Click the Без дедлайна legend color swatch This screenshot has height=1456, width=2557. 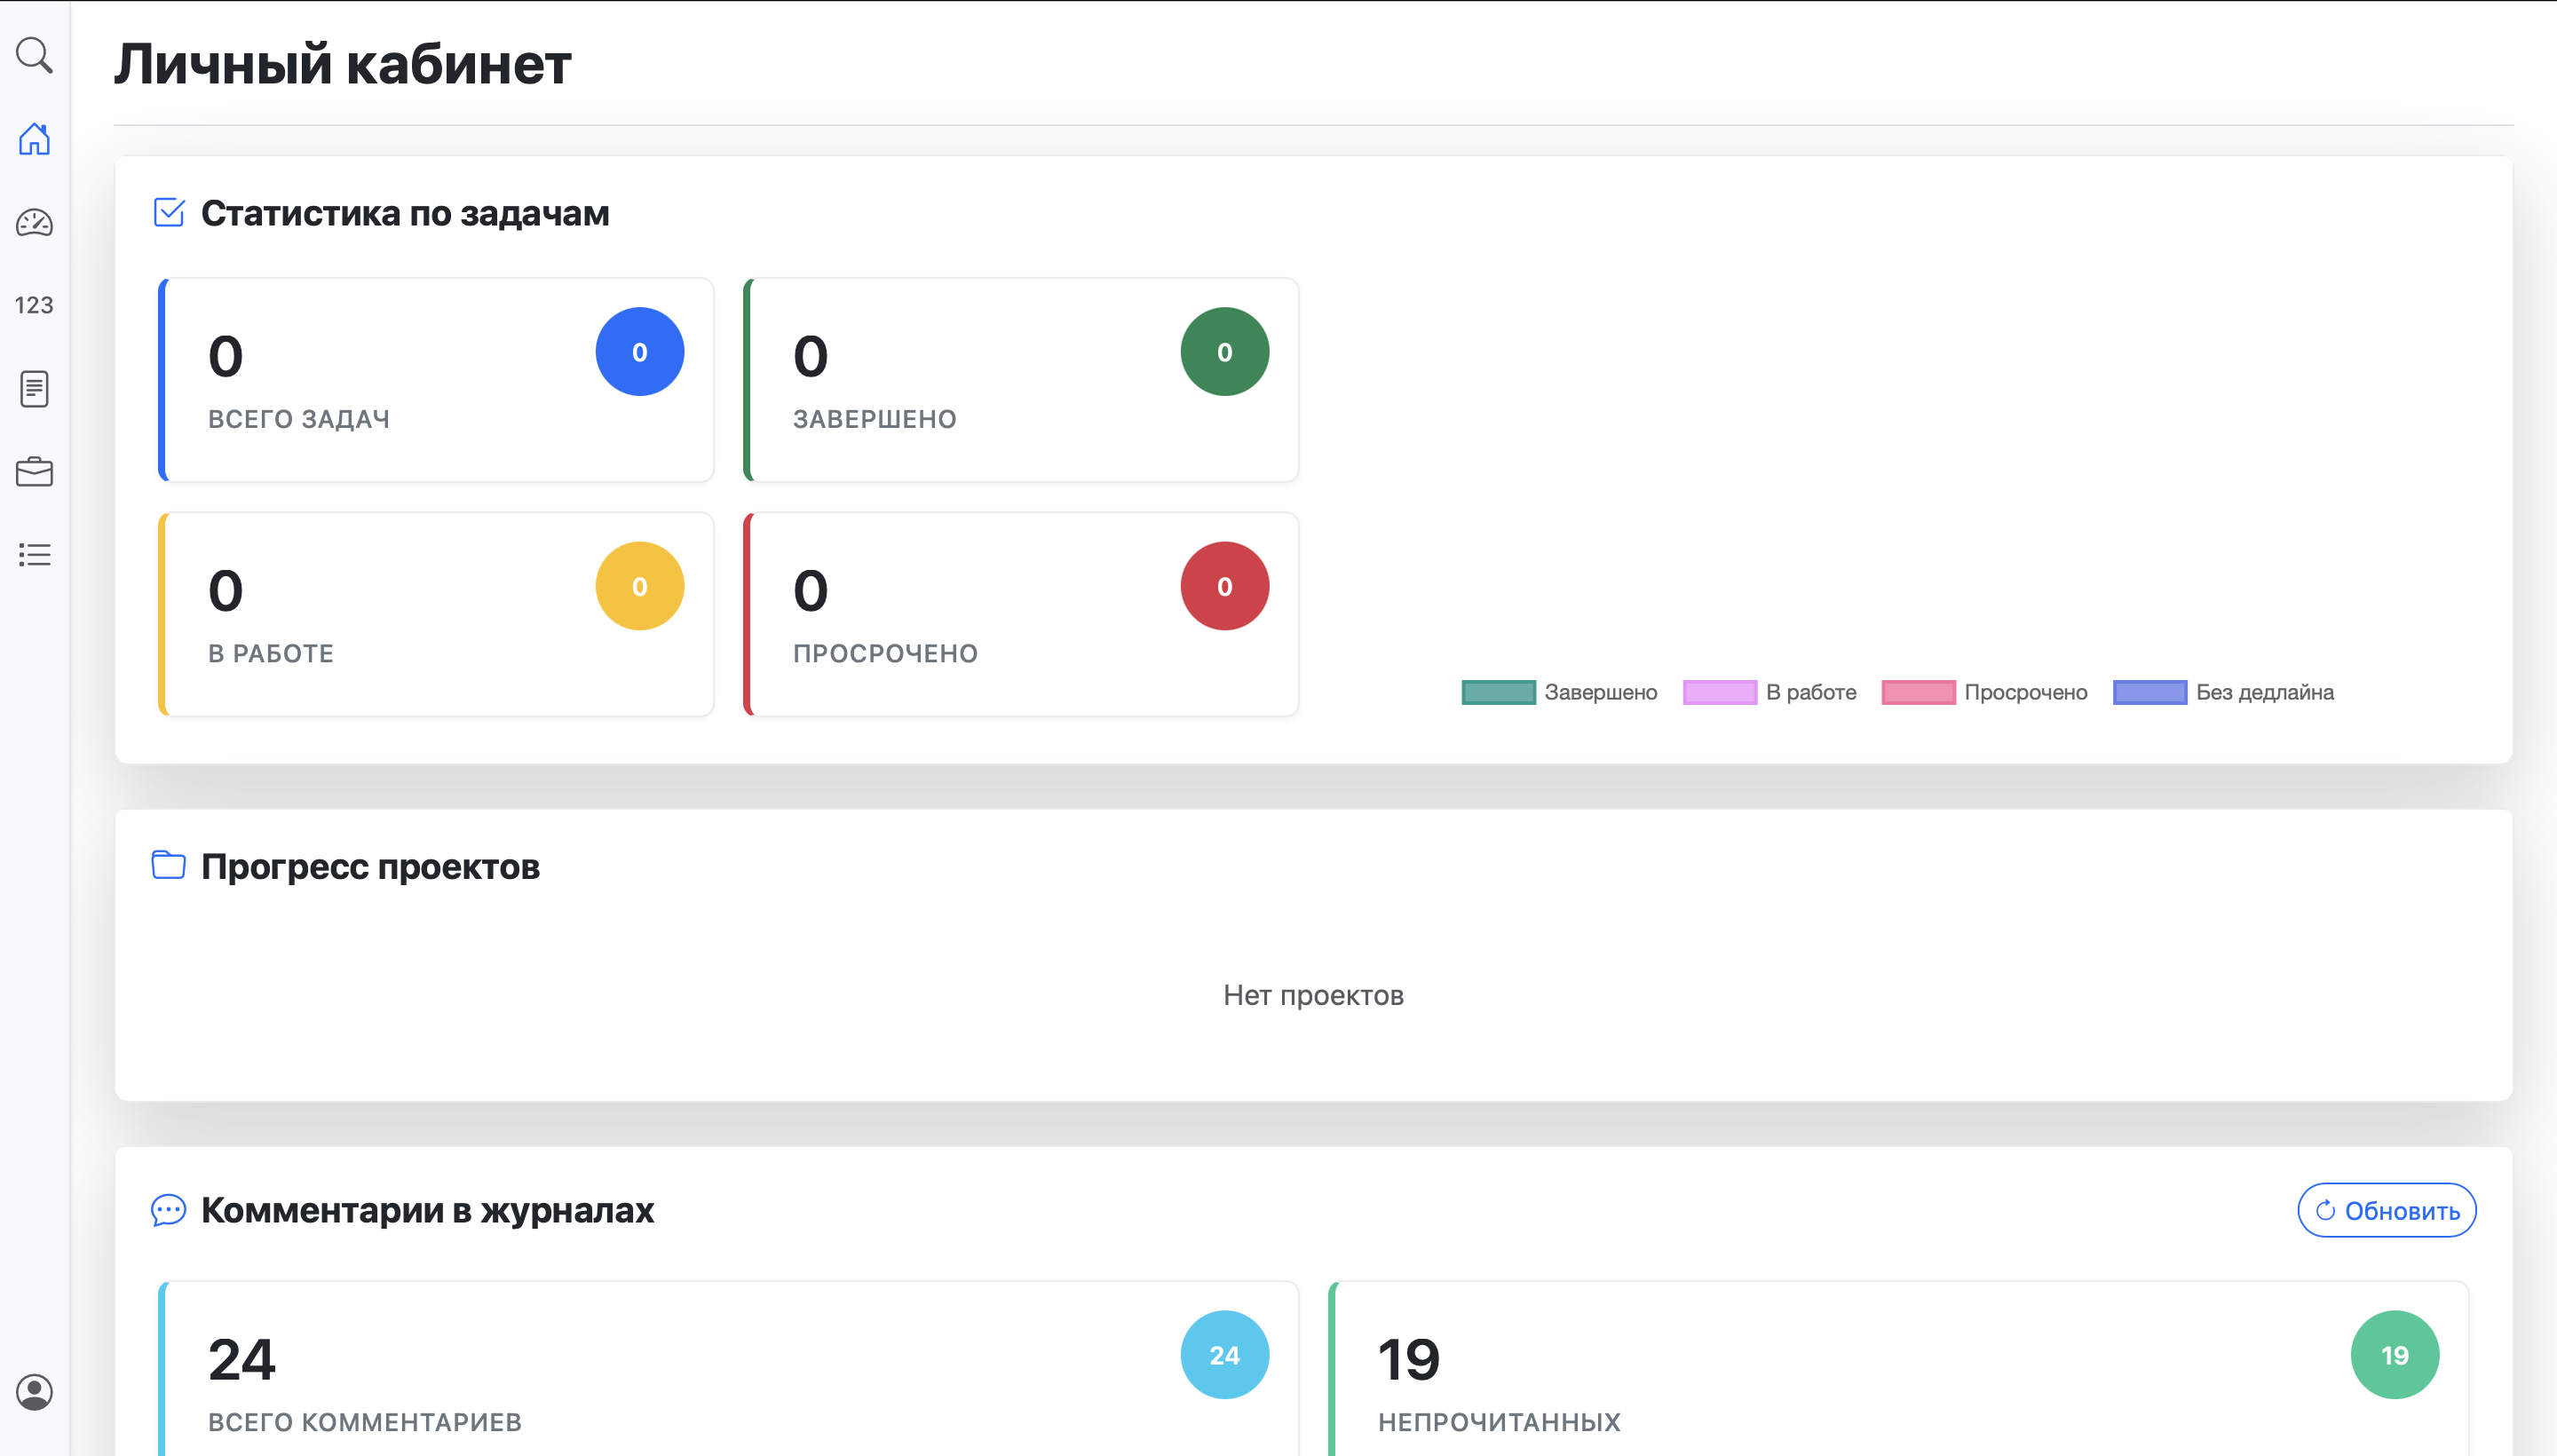click(x=2149, y=692)
